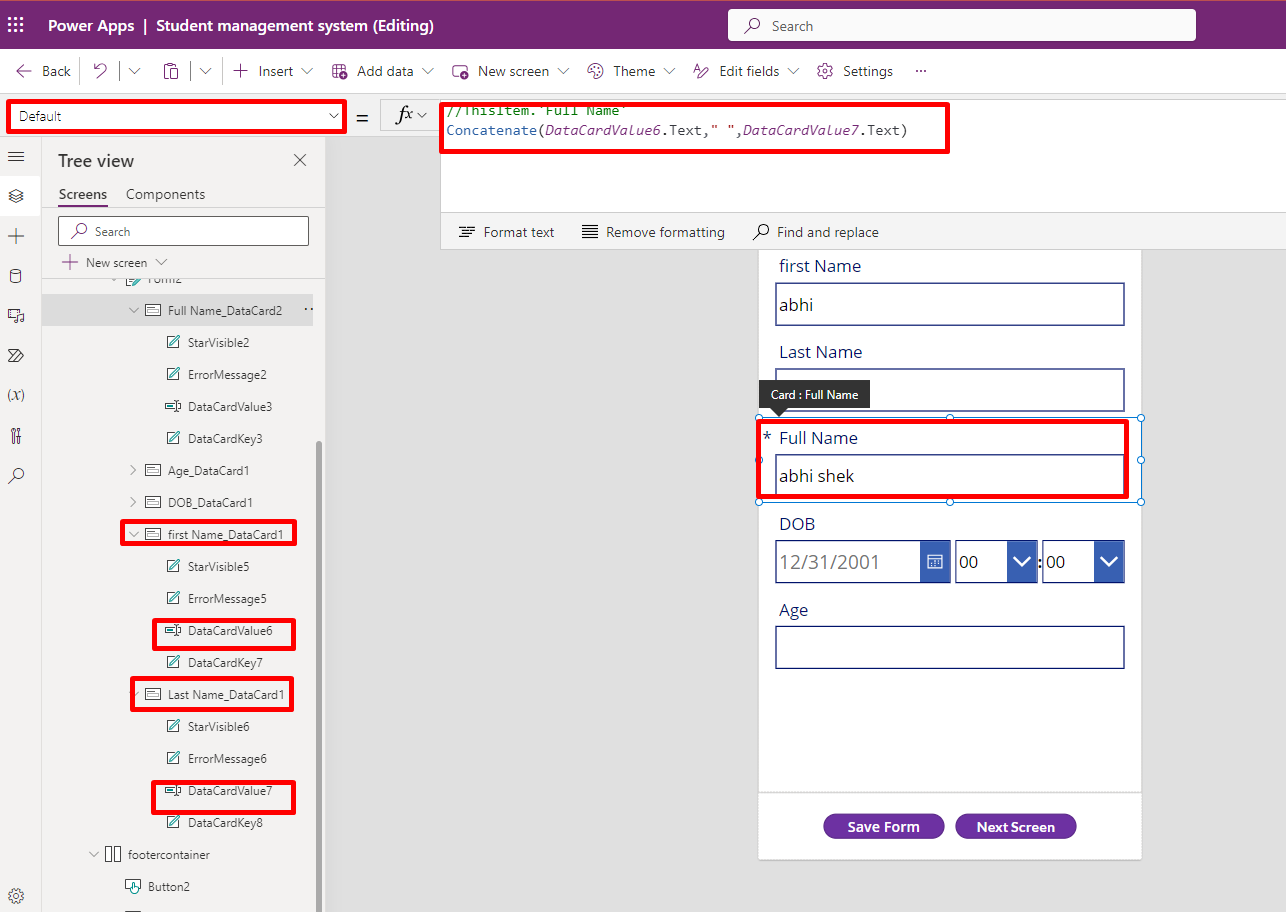Select DataCardKey7 in the tree

tap(225, 663)
